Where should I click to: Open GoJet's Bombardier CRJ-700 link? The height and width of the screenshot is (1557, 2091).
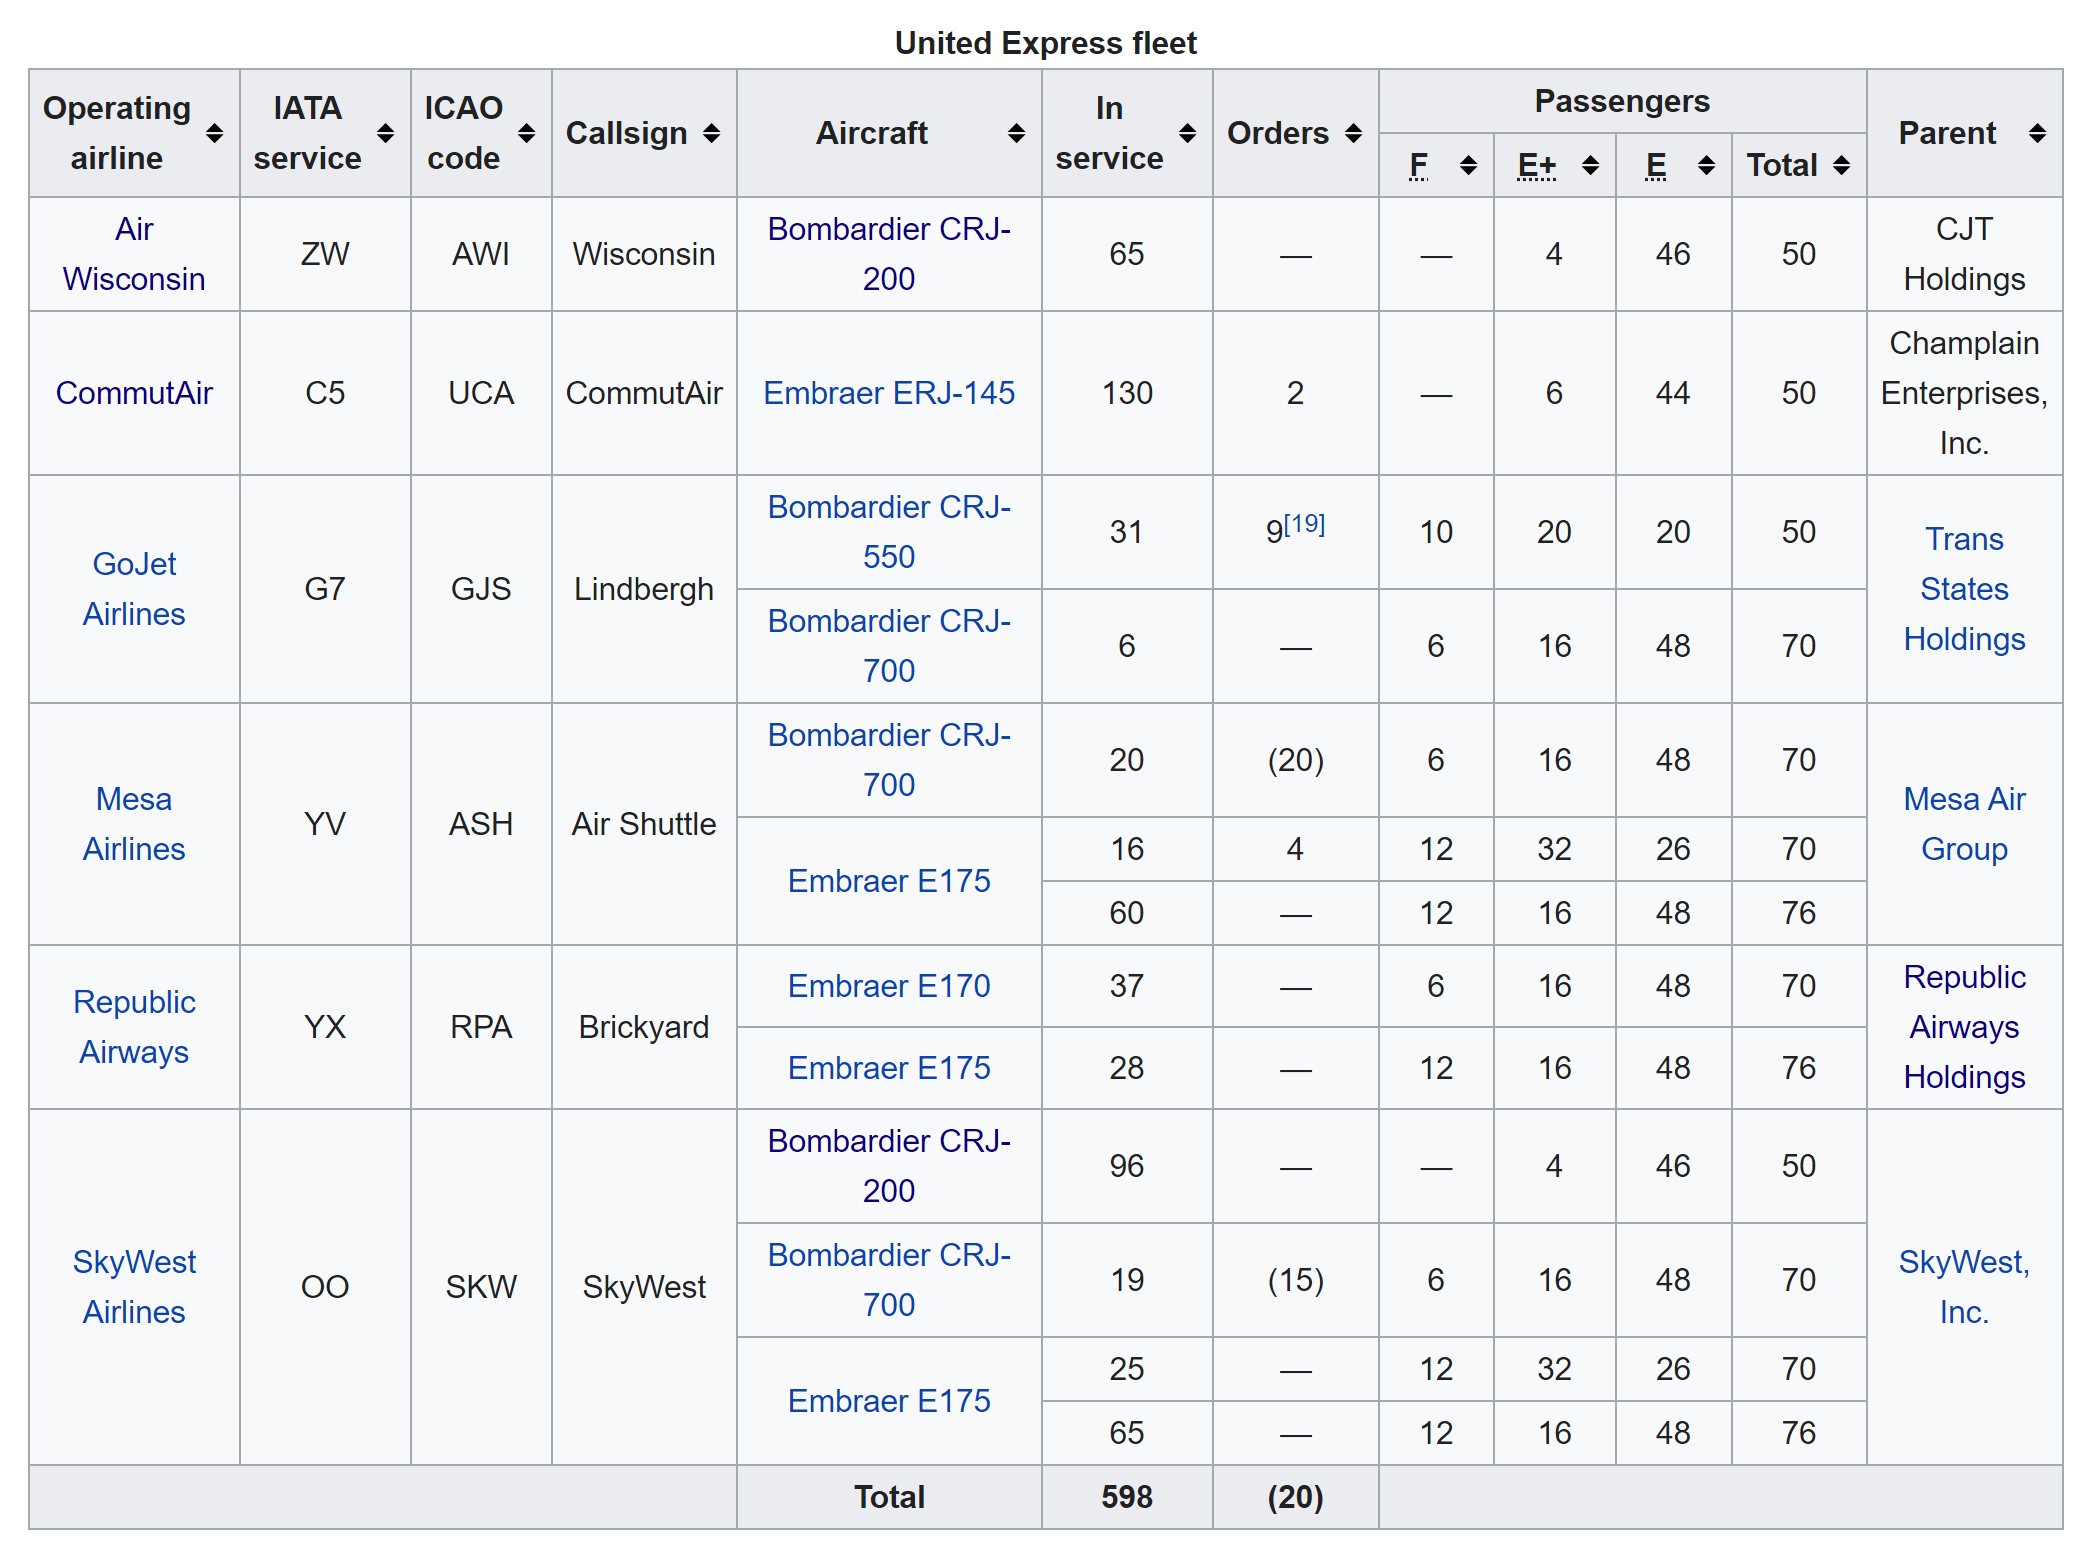(x=889, y=646)
